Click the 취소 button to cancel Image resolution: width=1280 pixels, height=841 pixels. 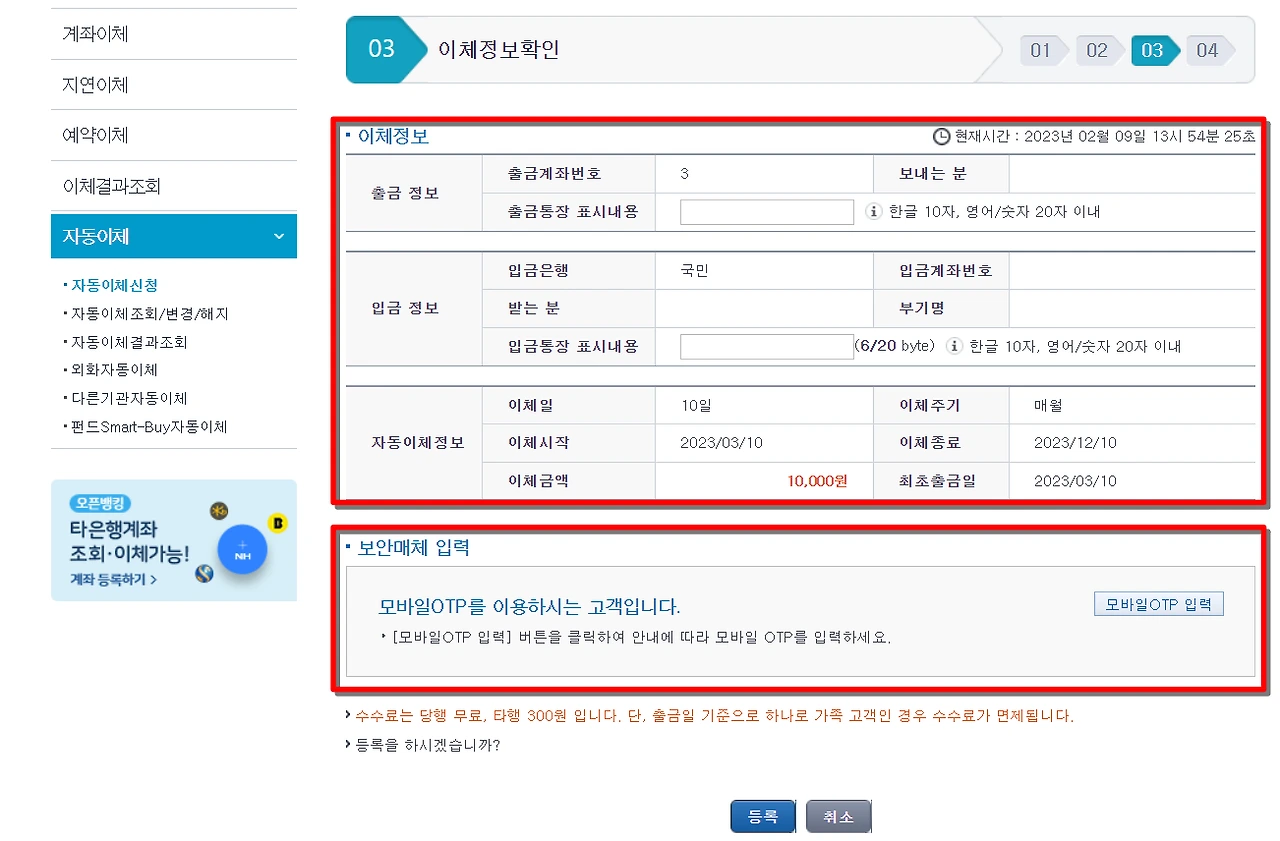point(837,816)
